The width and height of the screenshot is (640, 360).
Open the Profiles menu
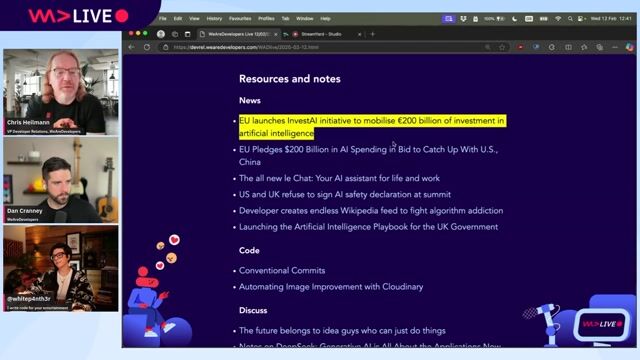click(266, 19)
